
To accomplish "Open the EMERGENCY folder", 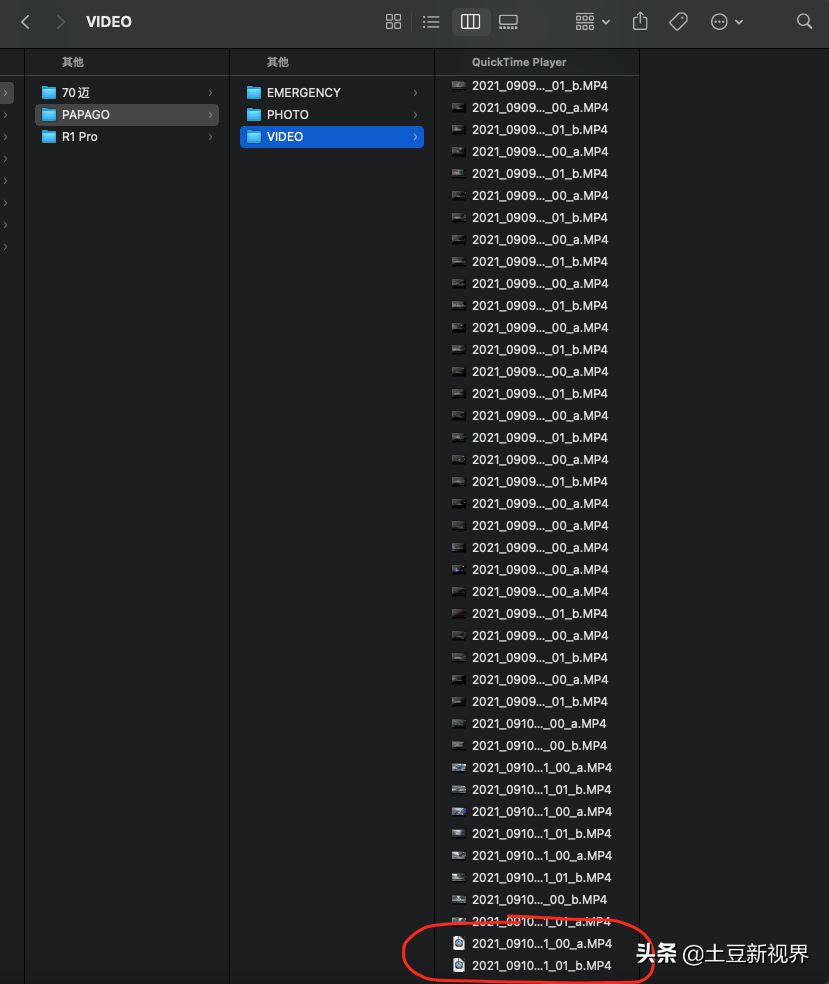I will [303, 93].
